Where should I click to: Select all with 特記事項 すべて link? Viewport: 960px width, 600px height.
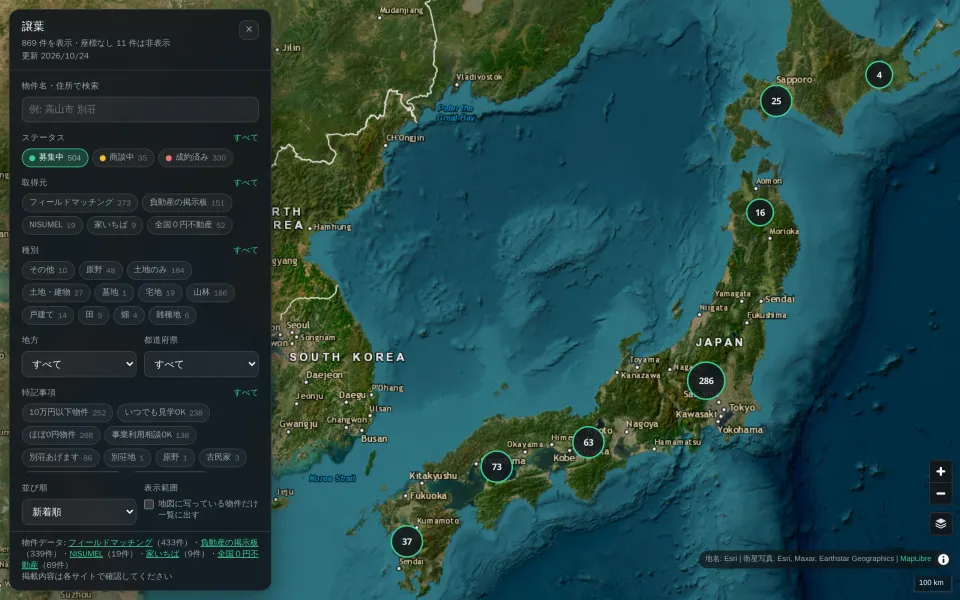(x=246, y=392)
